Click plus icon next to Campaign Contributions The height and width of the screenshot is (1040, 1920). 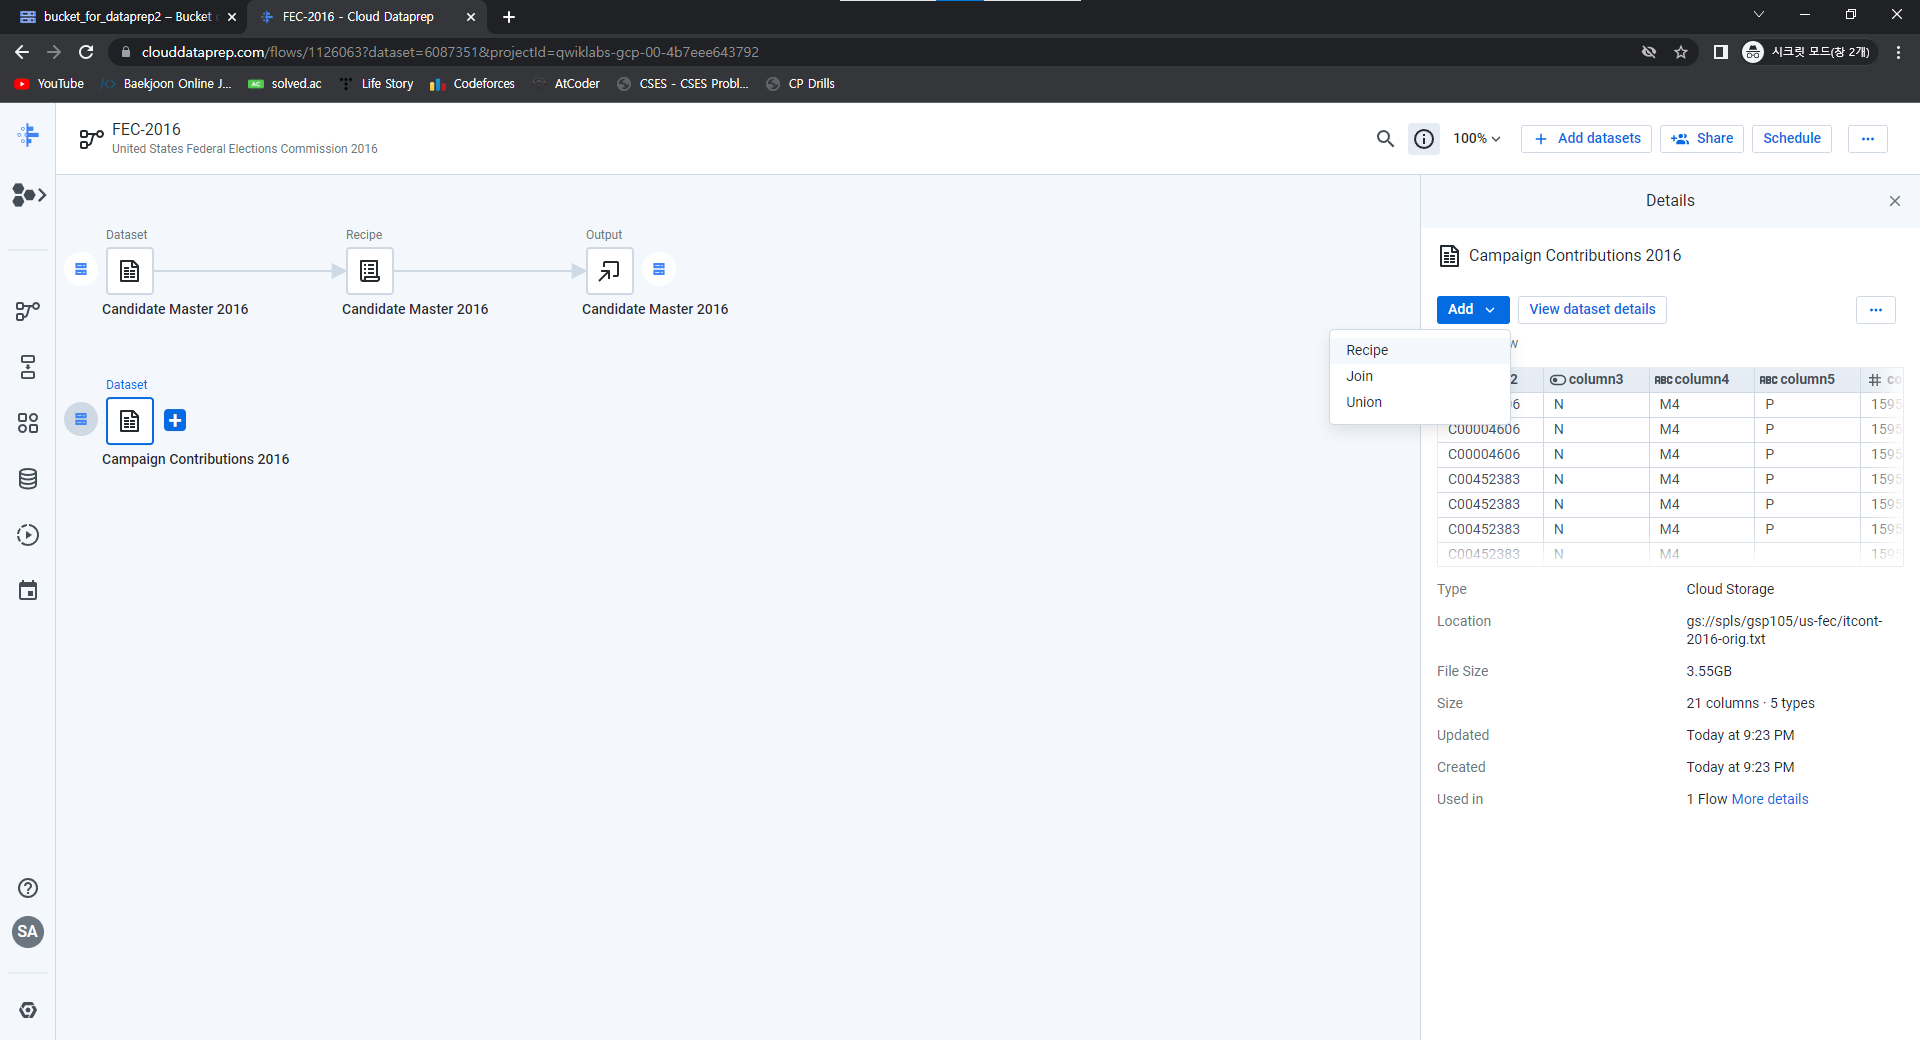point(175,421)
